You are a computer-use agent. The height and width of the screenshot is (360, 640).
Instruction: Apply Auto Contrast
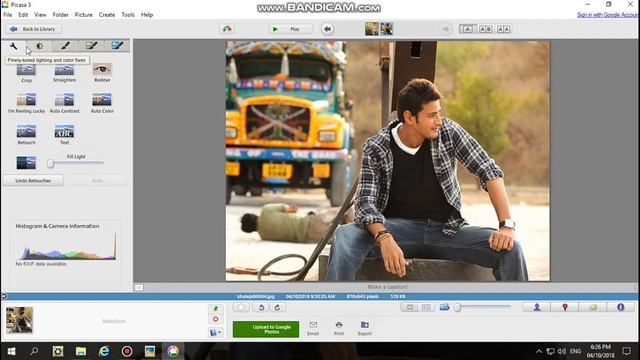point(64,103)
